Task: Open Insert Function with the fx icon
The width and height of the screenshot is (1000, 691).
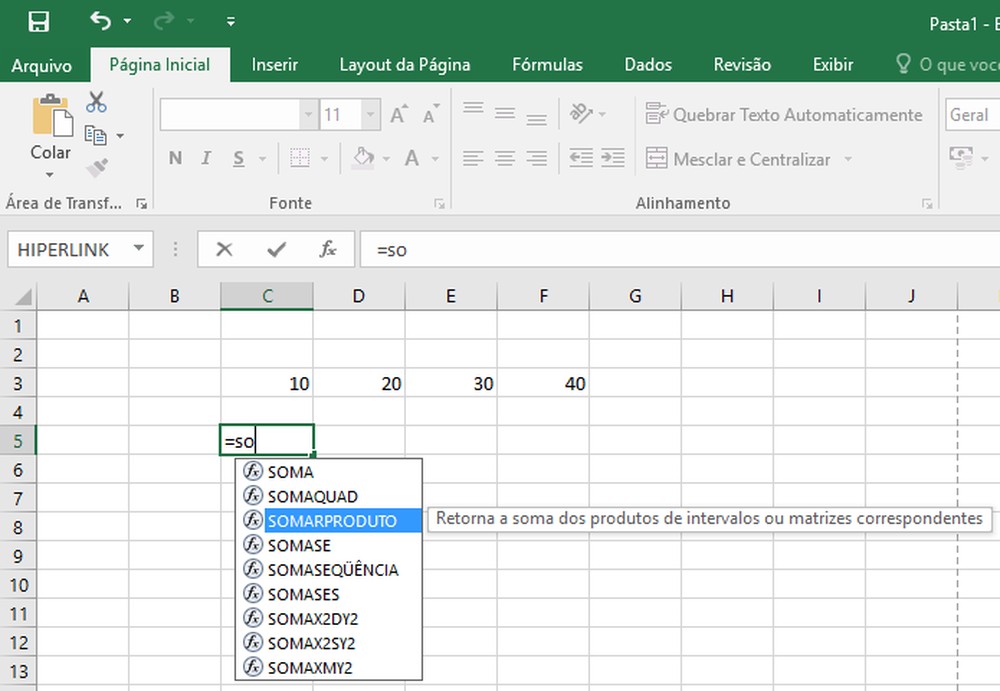Action: click(329, 250)
